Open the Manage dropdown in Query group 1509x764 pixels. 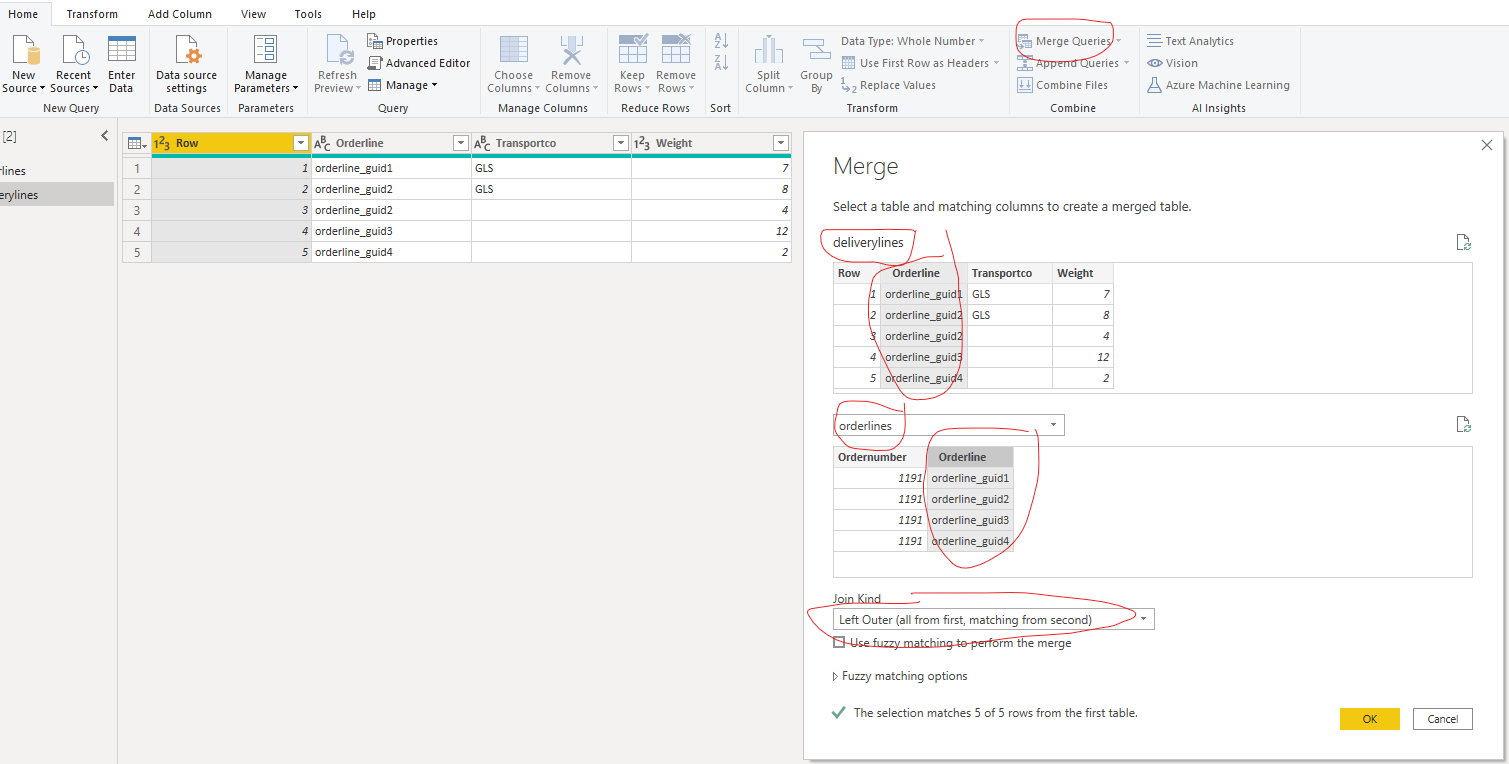pos(403,85)
